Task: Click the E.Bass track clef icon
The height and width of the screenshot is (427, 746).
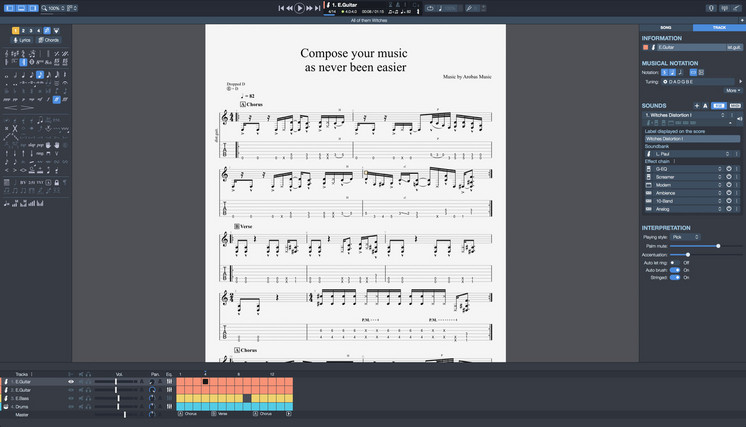Action: pyautogui.click(x=7, y=398)
